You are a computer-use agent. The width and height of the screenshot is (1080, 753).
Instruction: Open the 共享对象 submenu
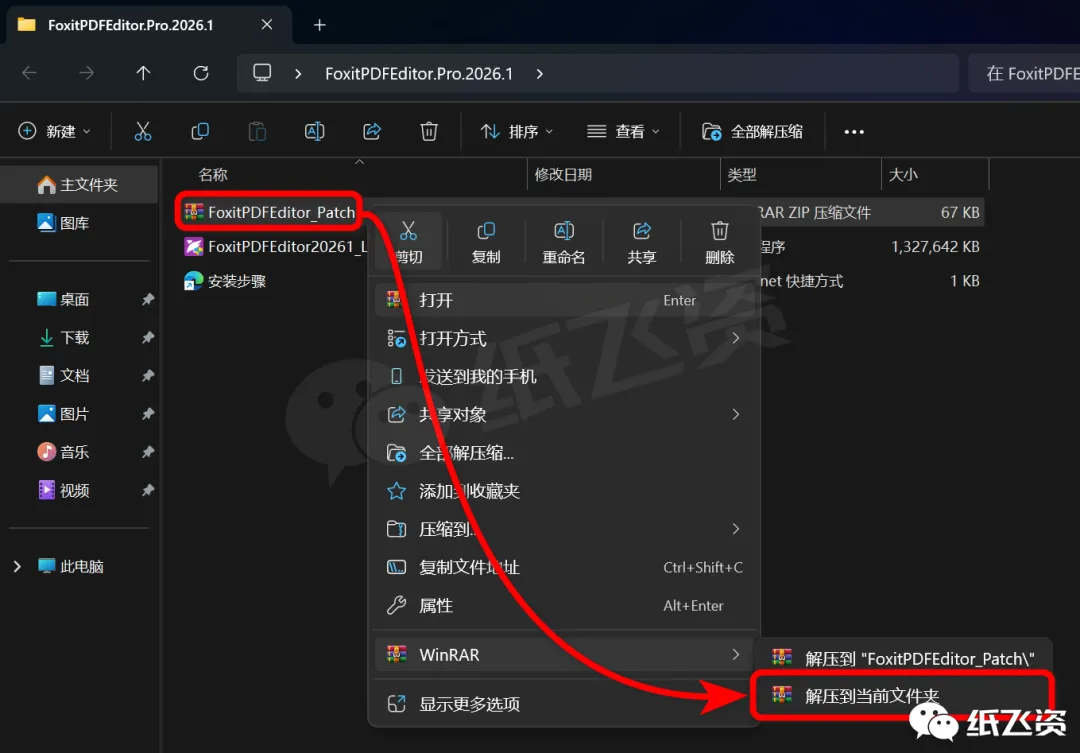click(564, 415)
